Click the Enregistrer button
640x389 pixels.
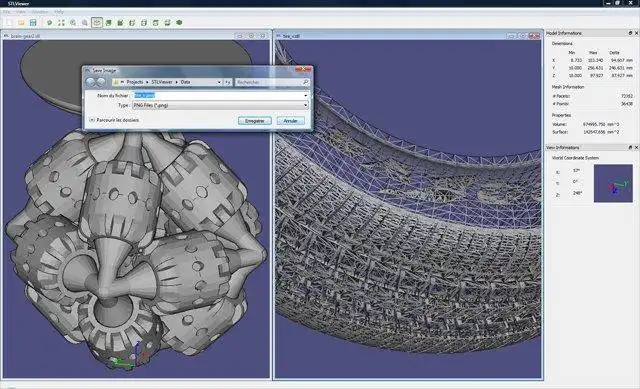(254, 121)
